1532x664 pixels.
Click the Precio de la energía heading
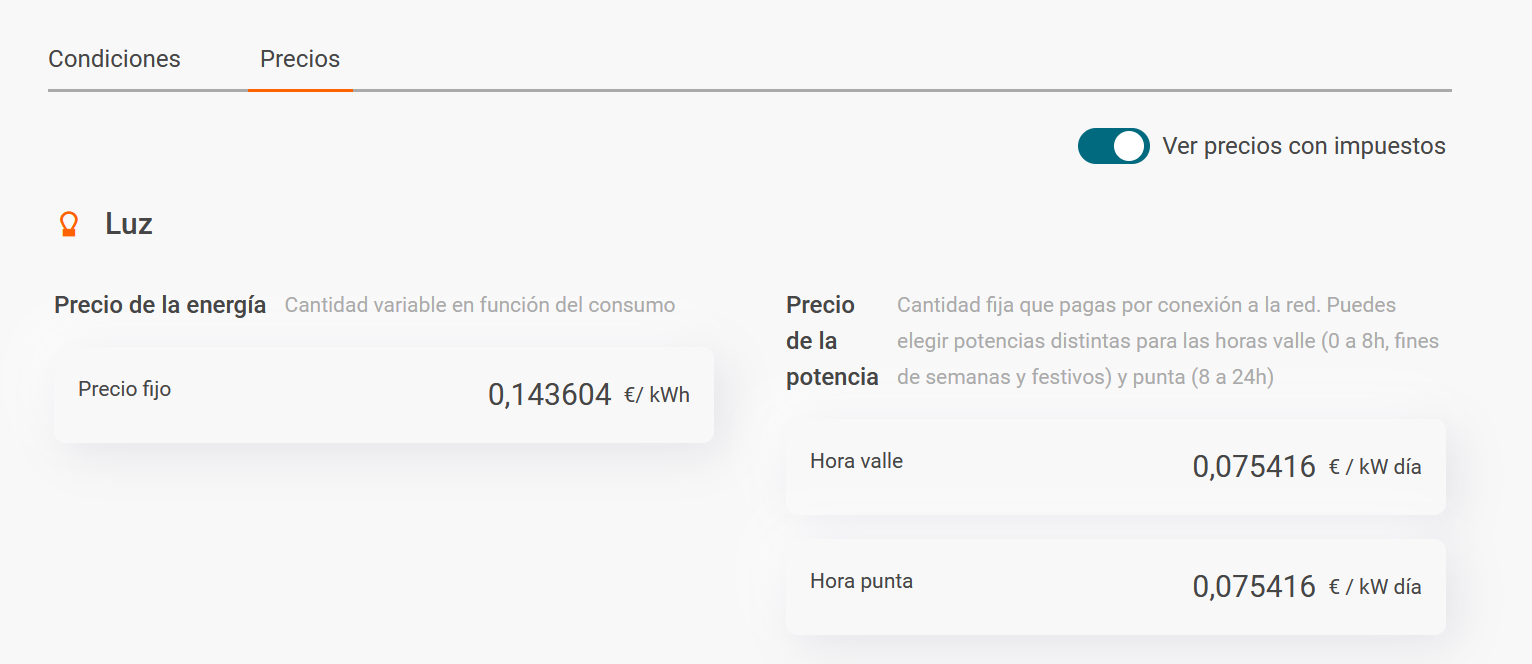(x=160, y=305)
